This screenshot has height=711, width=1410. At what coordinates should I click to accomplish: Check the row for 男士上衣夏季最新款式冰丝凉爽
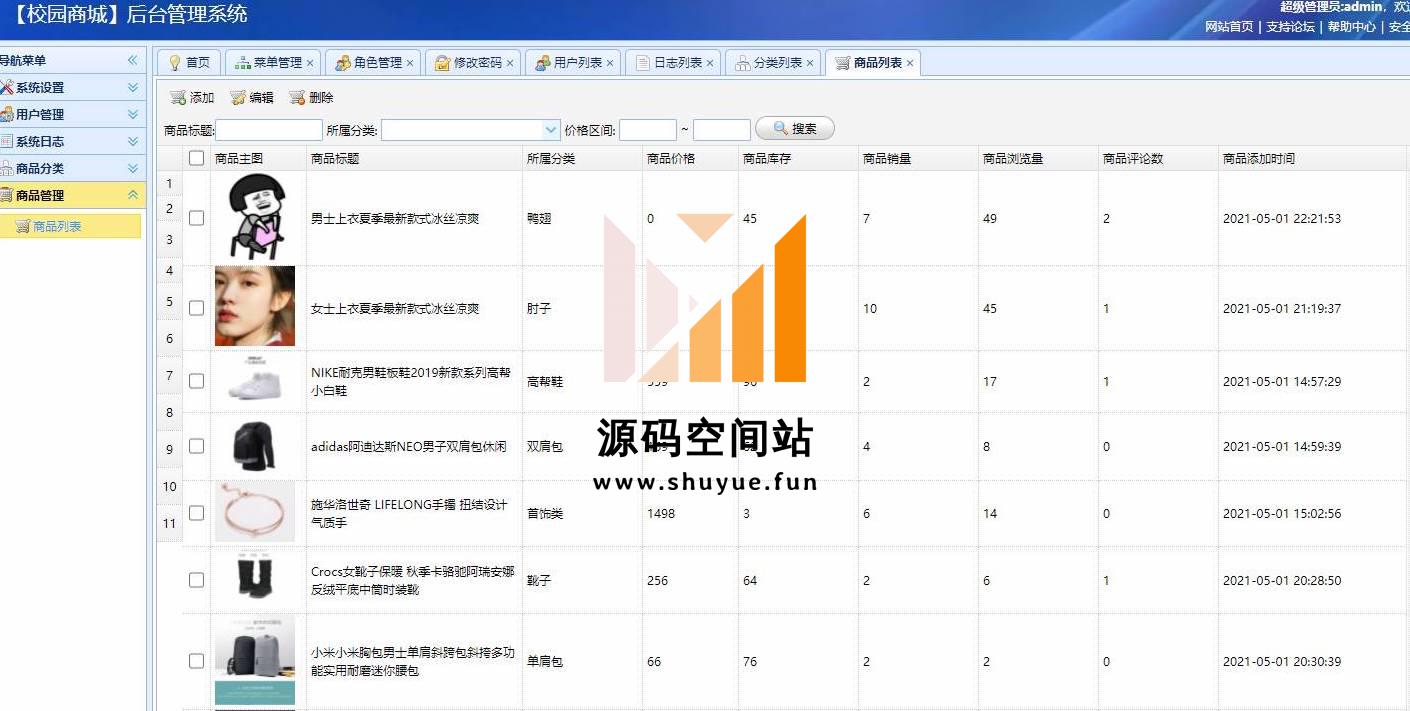(196, 218)
